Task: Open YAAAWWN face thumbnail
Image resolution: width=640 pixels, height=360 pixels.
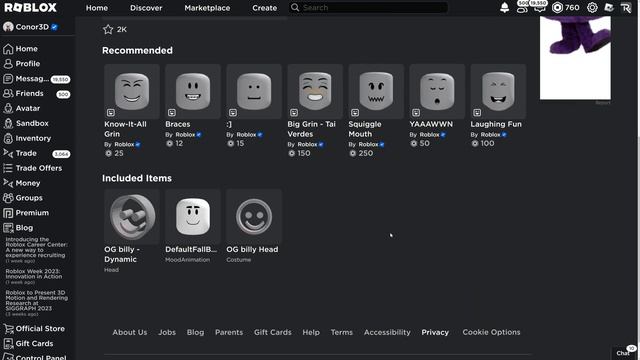Action: [437, 91]
